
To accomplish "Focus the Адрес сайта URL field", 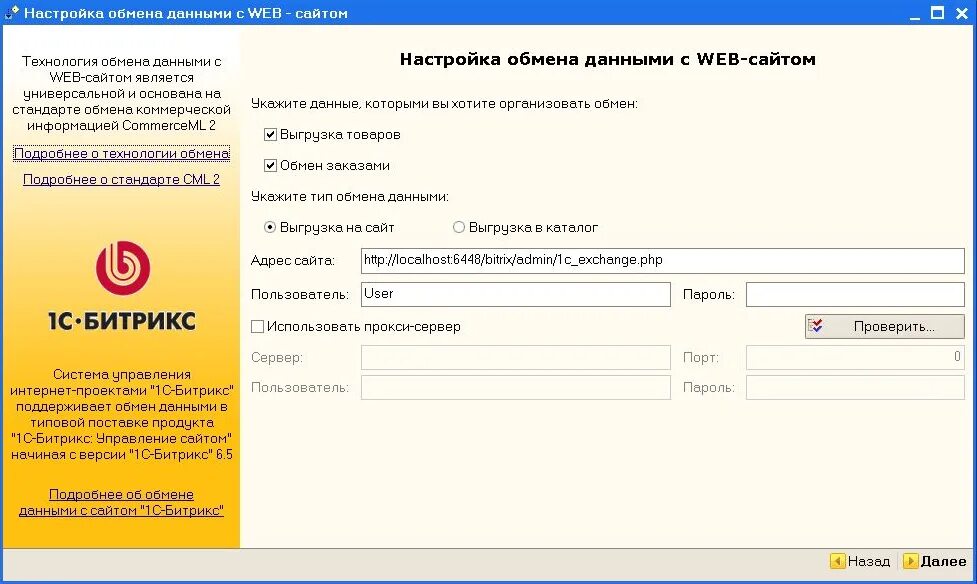I will click(x=662, y=261).
